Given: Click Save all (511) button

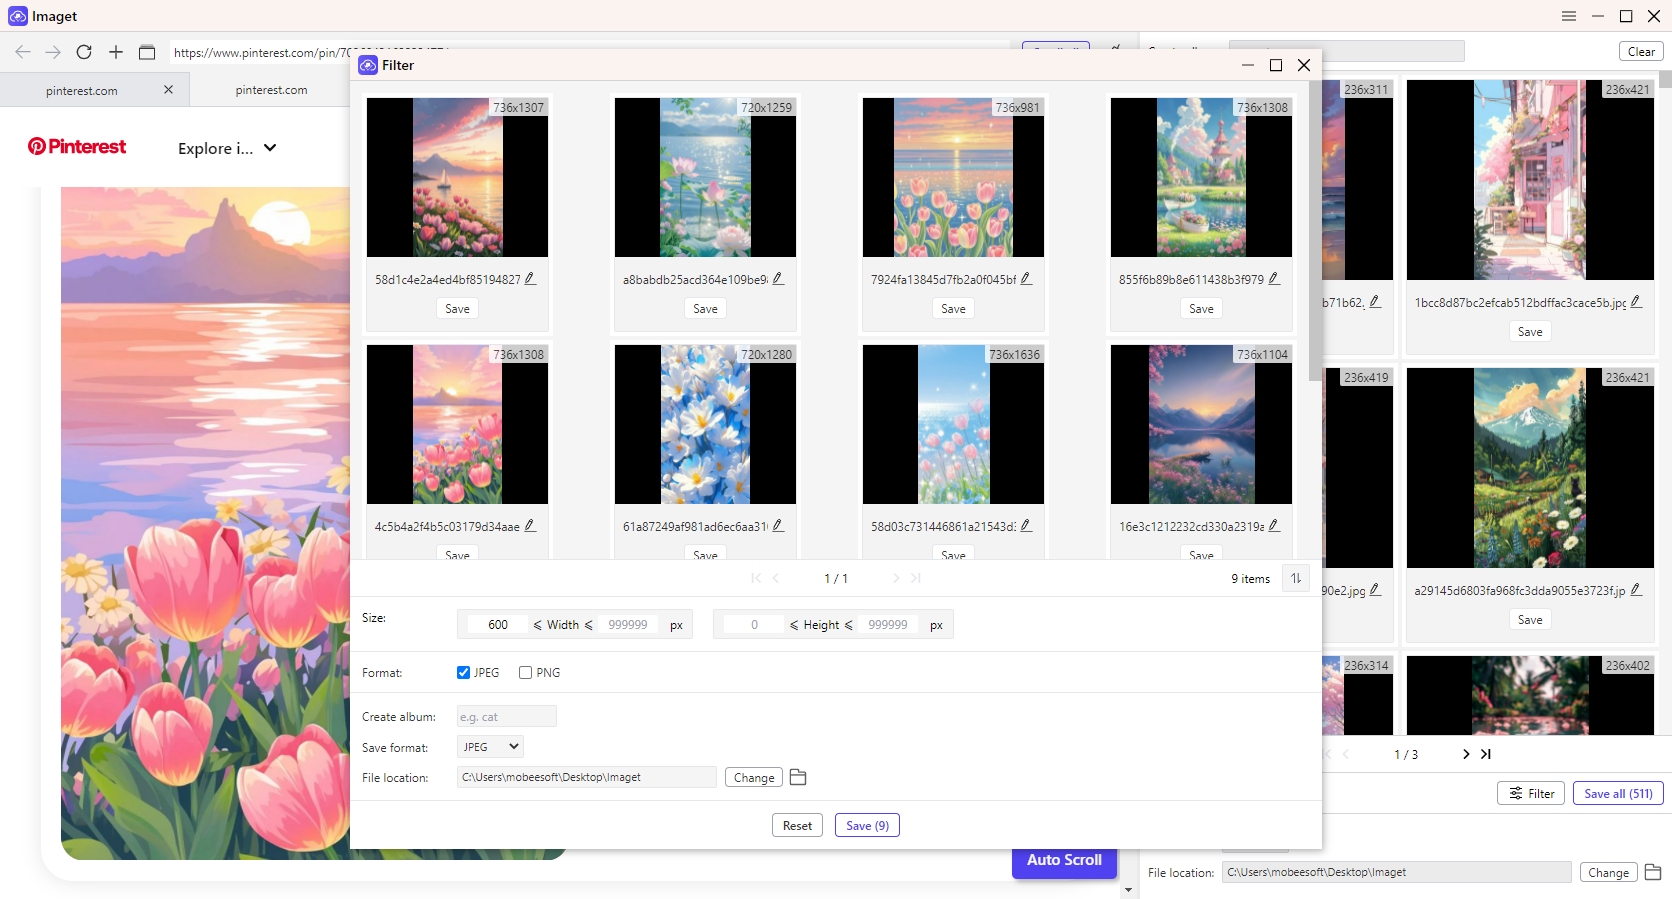Looking at the screenshot, I should coord(1618,793).
